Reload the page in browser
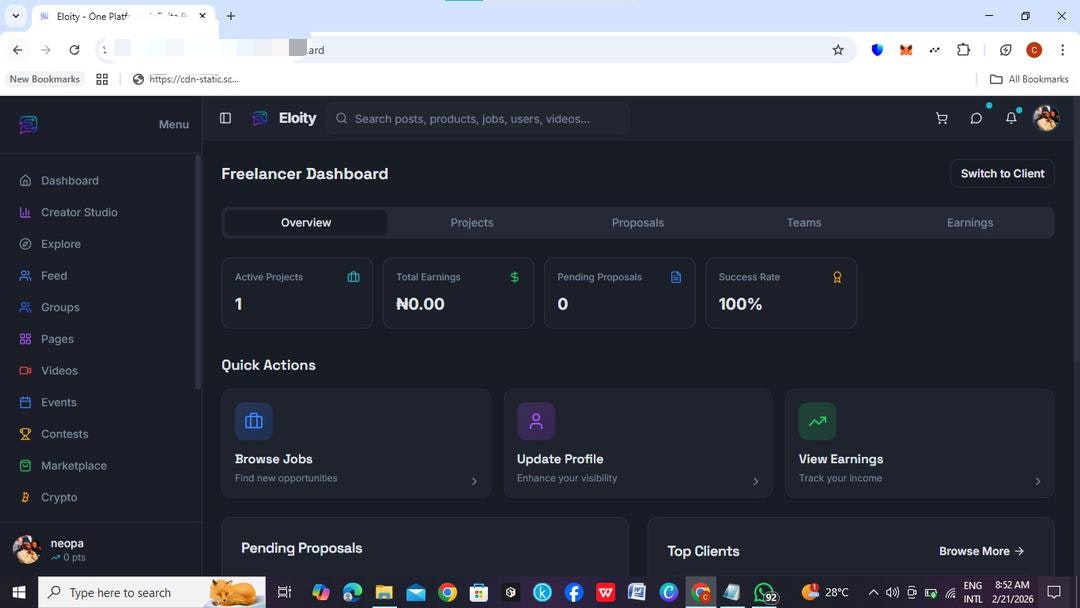 [x=74, y=50]
